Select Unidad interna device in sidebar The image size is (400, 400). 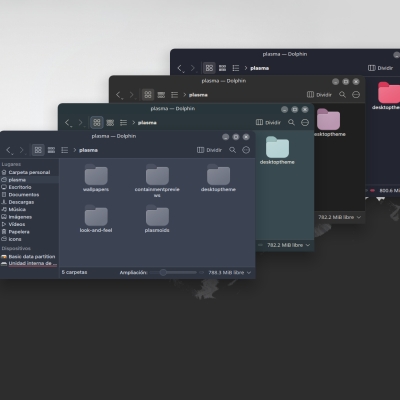coord(29,263)
